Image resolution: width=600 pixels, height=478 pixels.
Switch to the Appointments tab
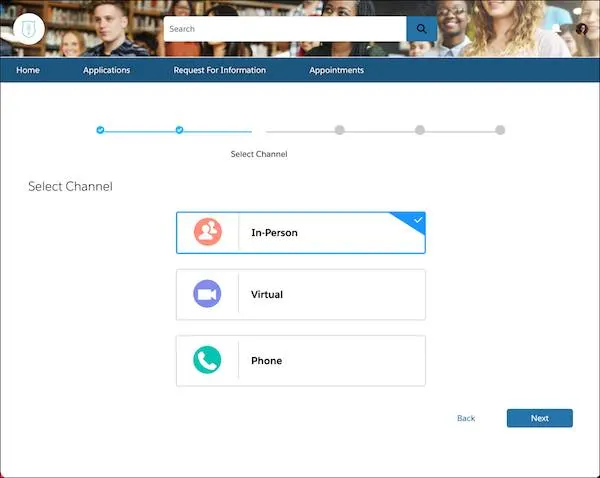click(x=336, y=70)
